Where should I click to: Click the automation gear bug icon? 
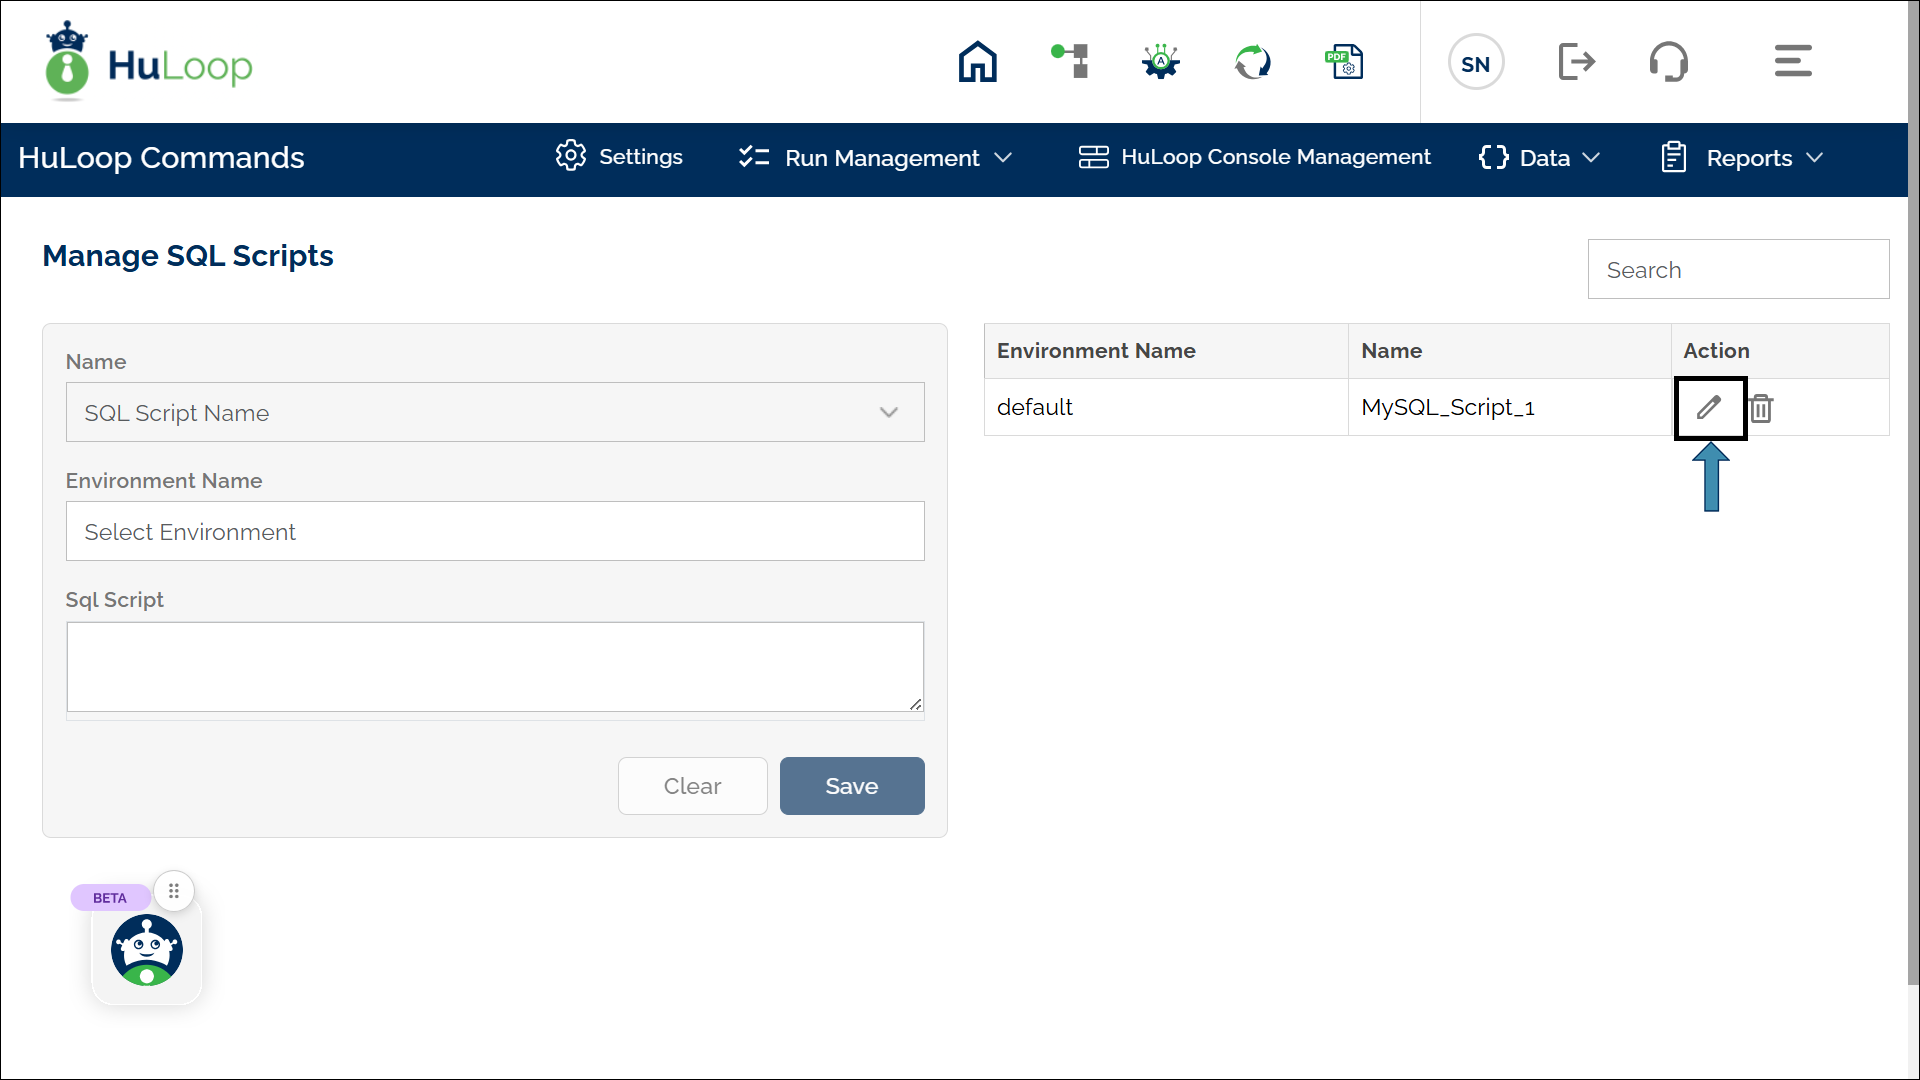tap(1161, 62)
